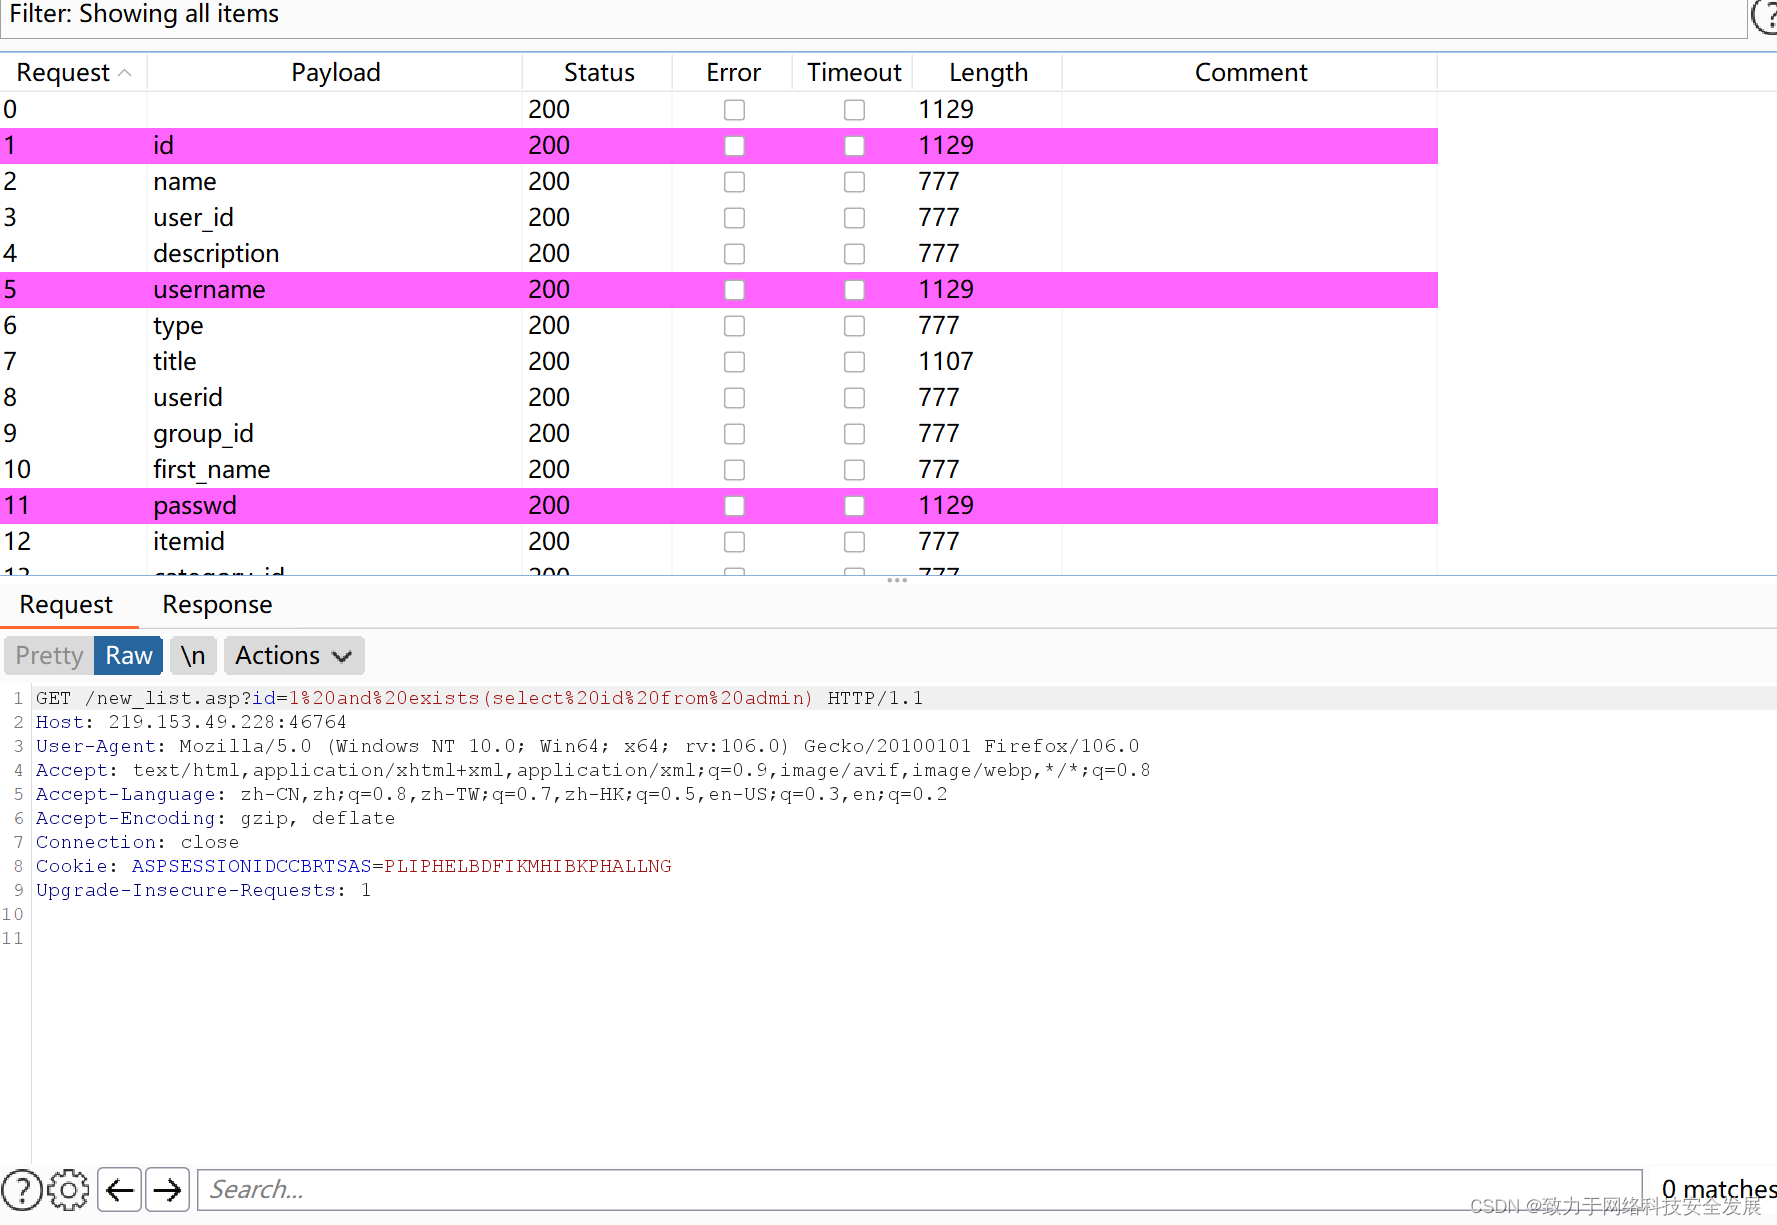Switch to the Request tab
1777x1225 pixels.
coord(66,605)
